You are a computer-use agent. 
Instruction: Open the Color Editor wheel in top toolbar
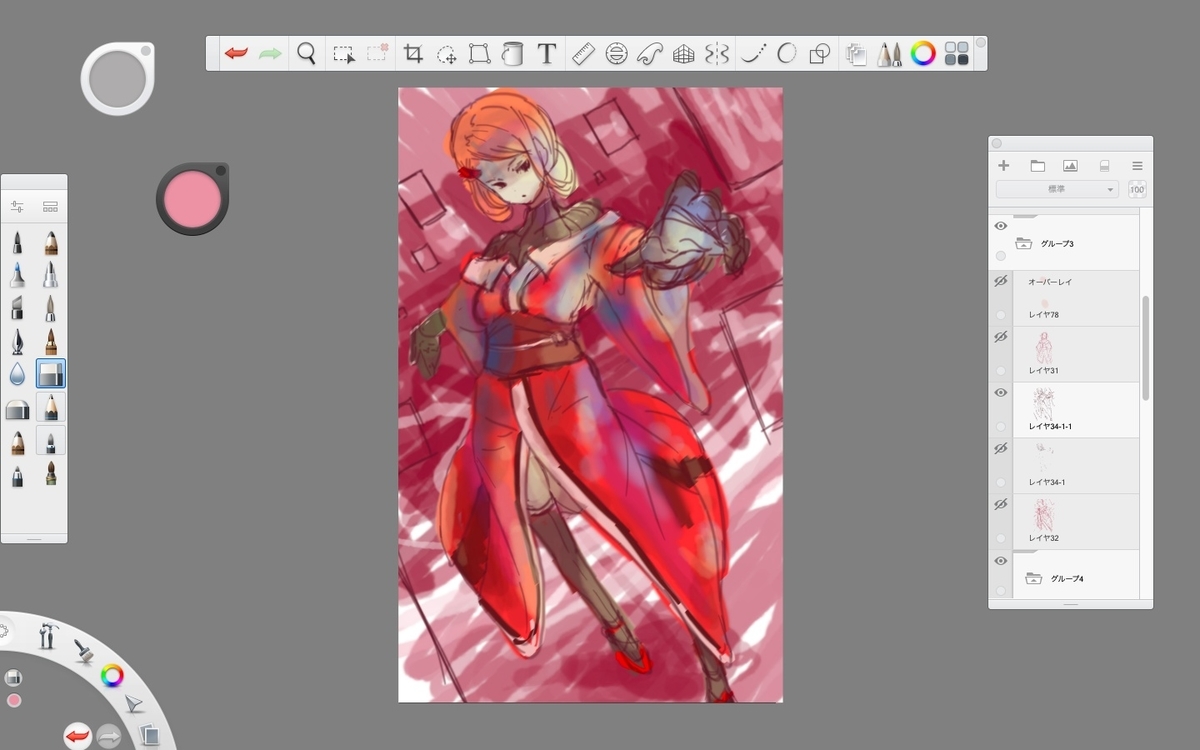922,53
